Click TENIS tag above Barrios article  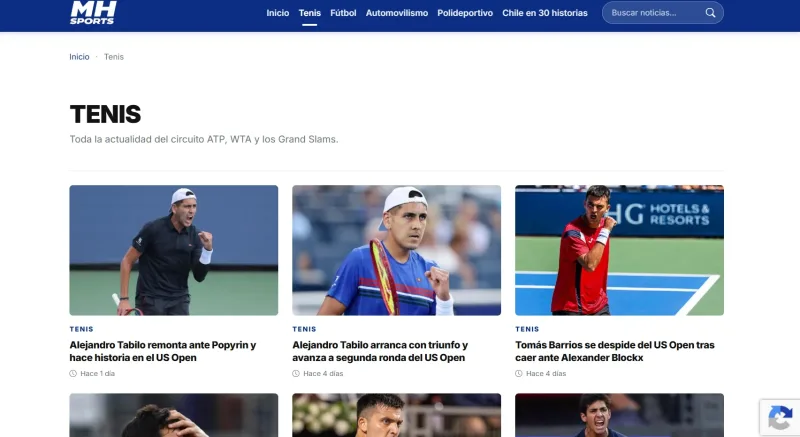click(527, 329)
